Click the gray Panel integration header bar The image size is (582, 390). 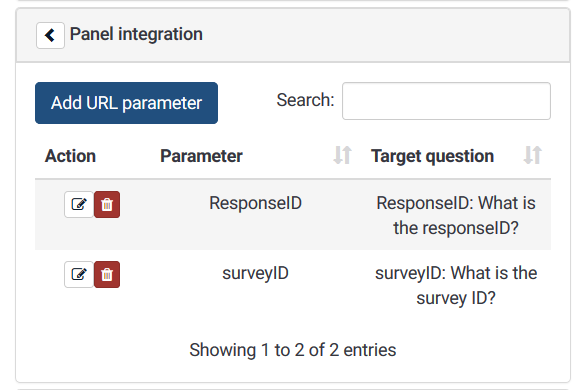coord(293,35)
